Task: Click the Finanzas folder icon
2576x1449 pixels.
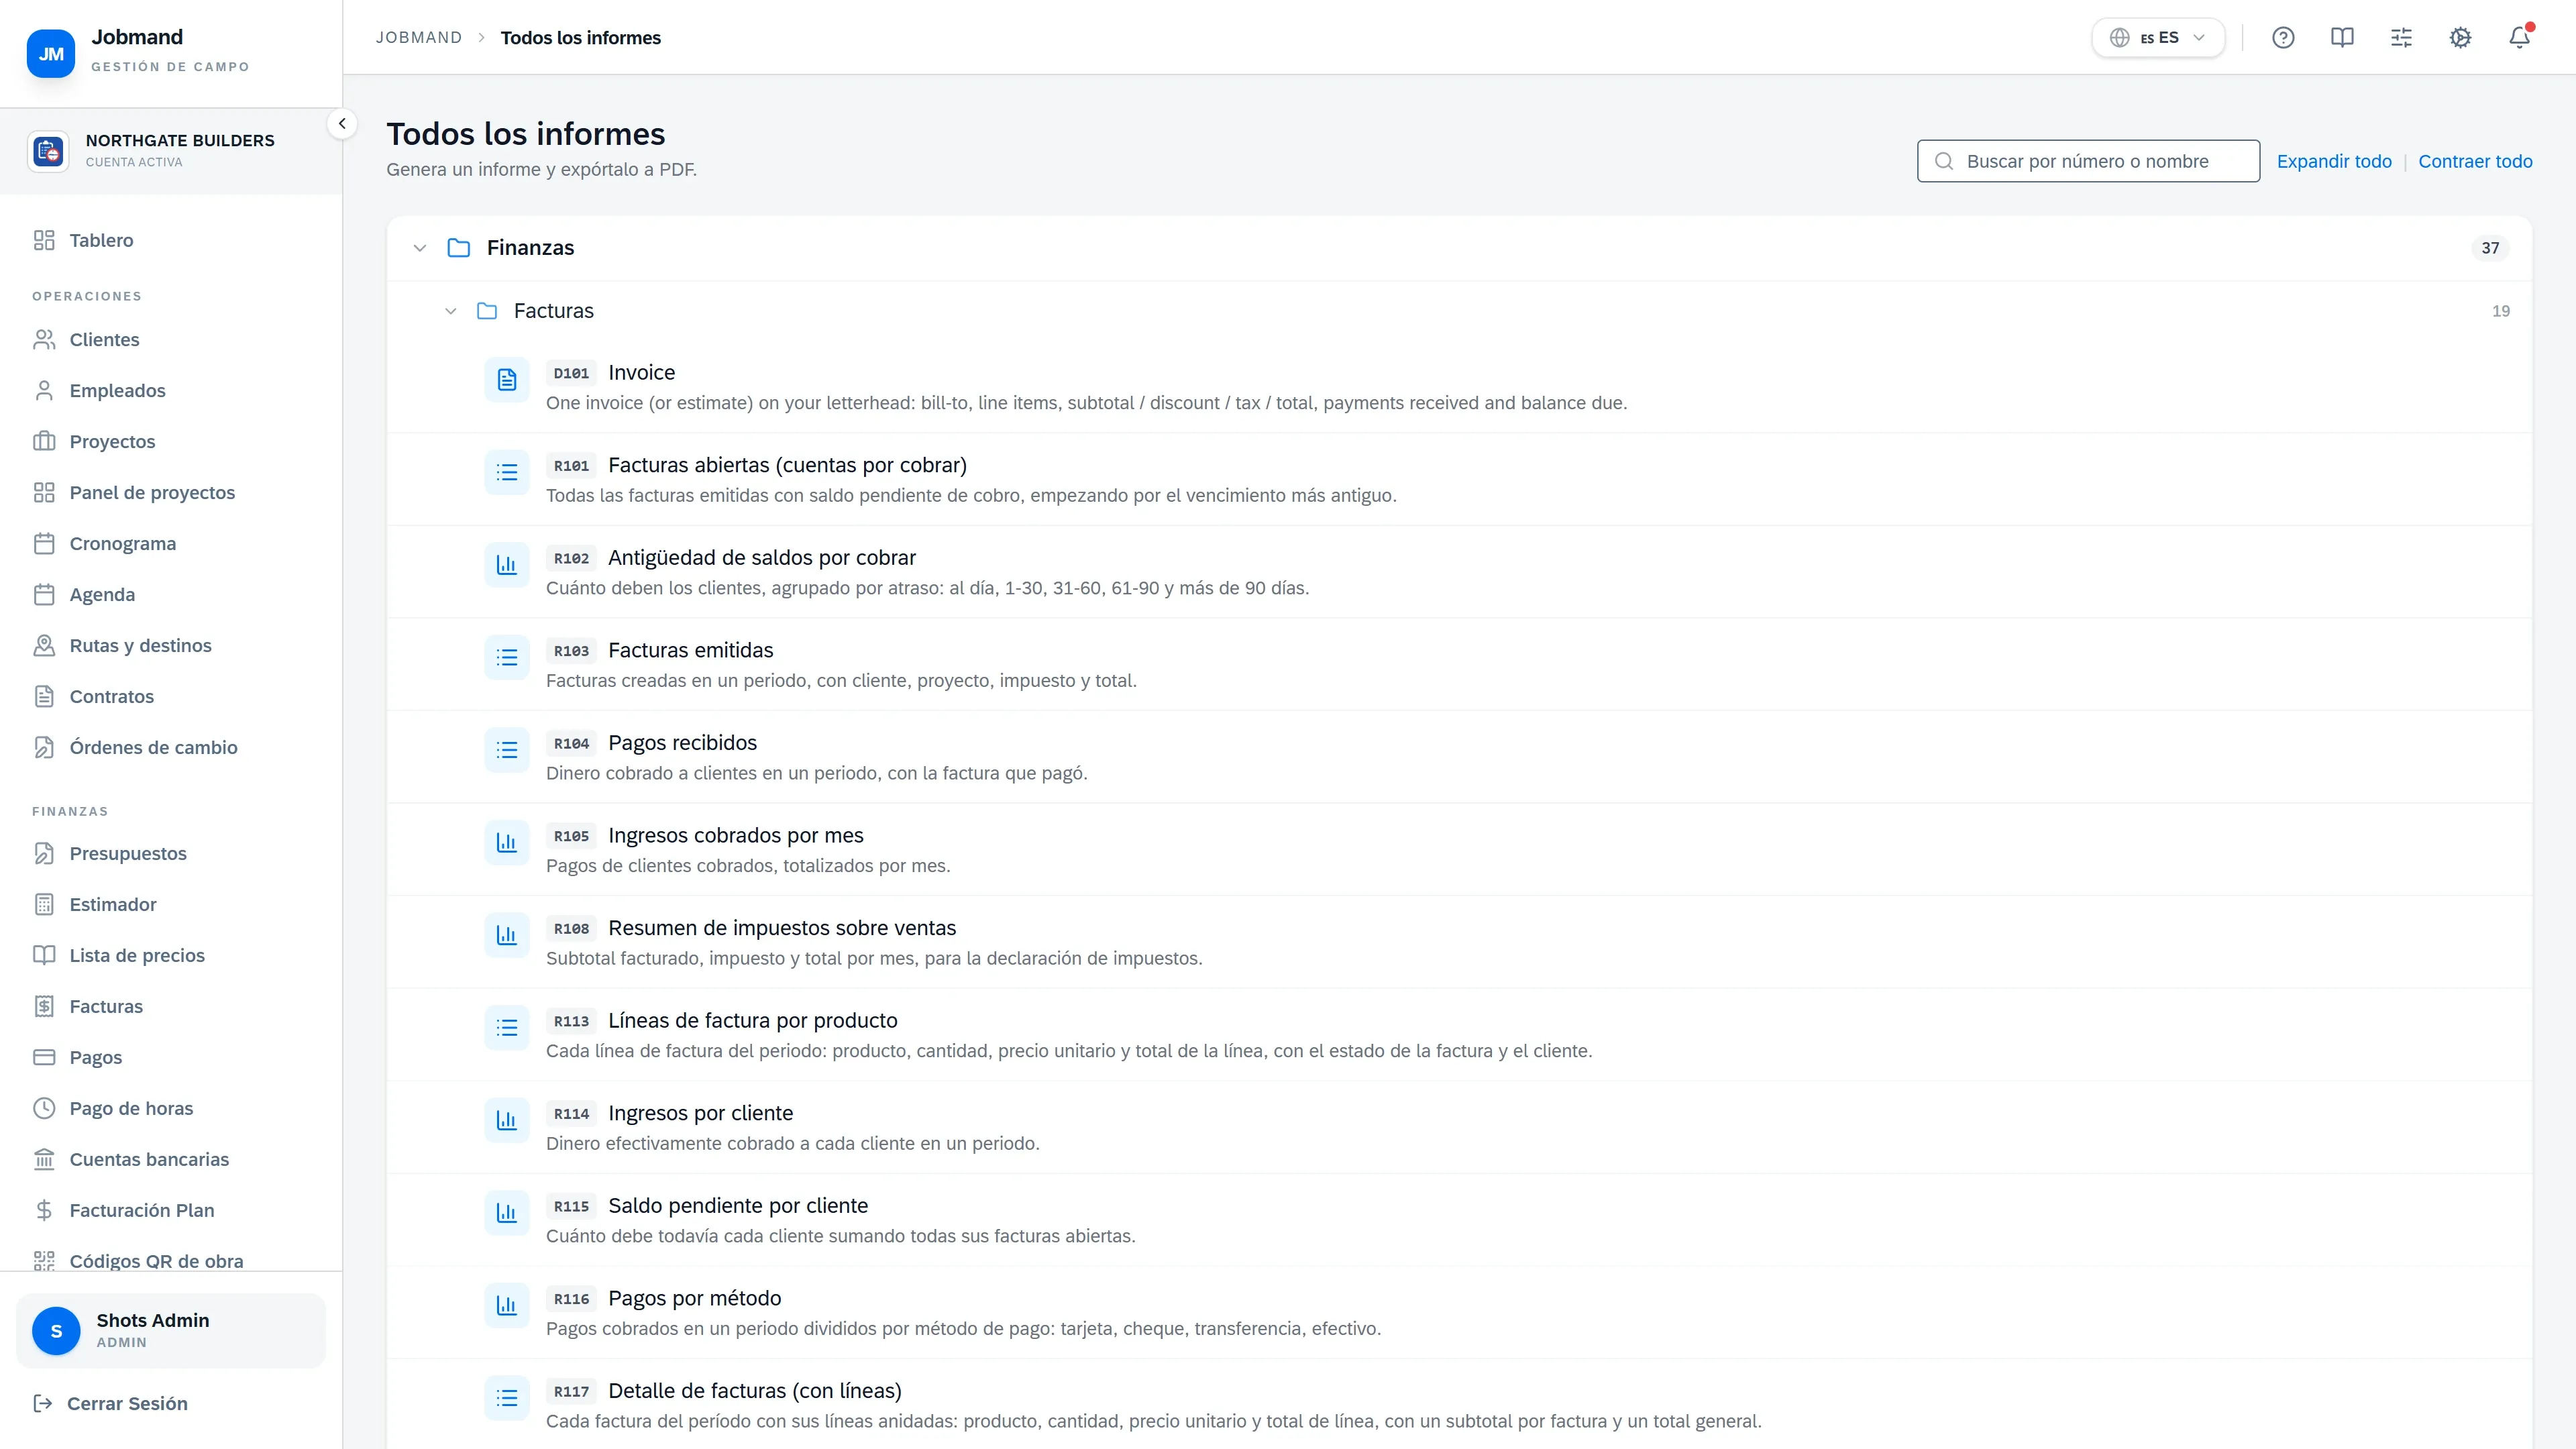Action: [x=459, y=248]
